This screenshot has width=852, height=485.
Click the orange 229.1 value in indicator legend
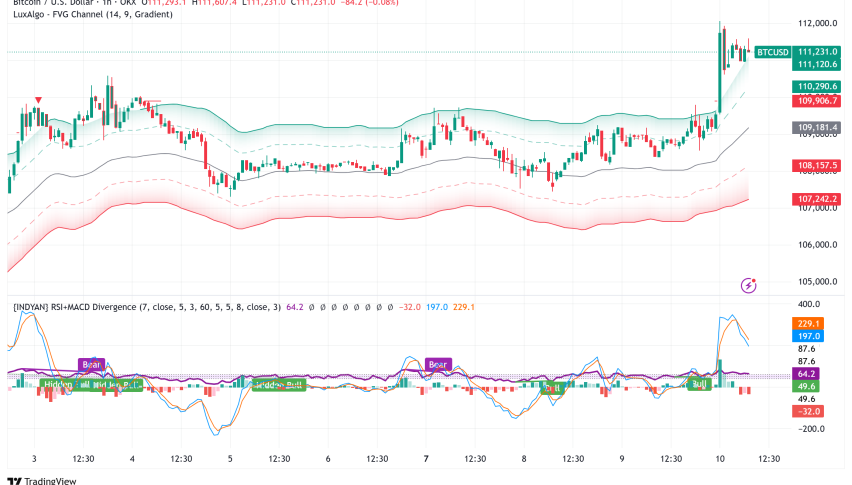(x=463, y=307)
